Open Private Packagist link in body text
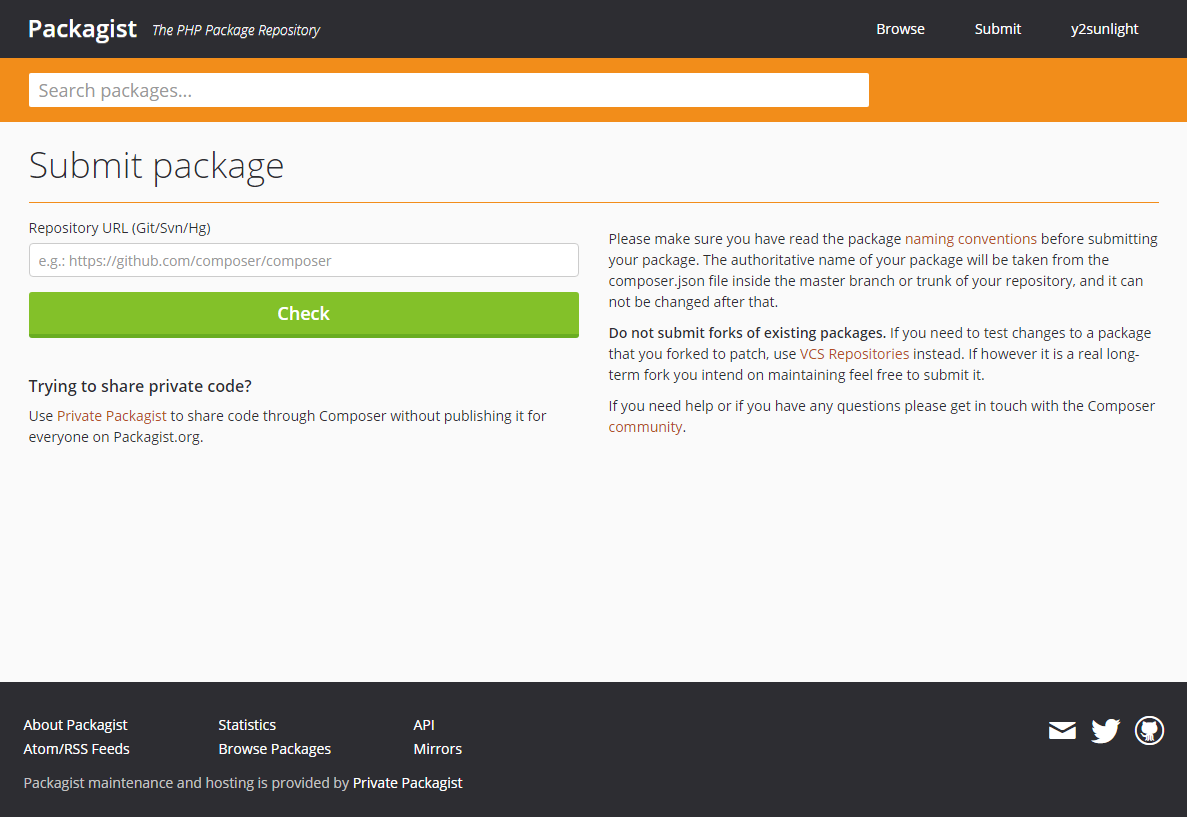1187x817 pixels. point(112,416)
